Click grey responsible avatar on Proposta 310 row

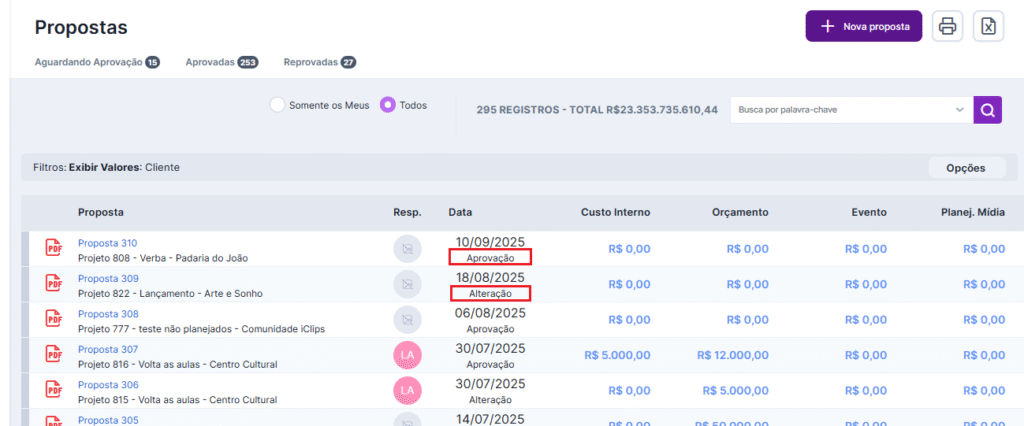pos(408,249)
